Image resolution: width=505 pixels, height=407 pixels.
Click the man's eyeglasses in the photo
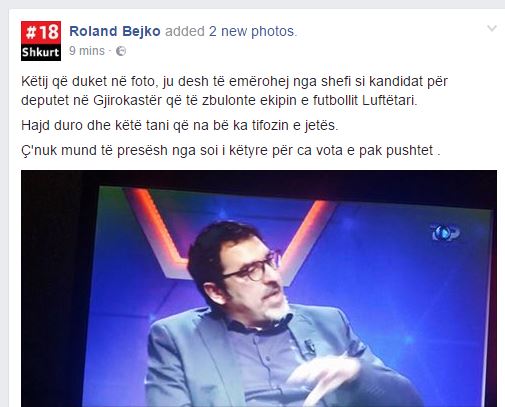[253, 267]
